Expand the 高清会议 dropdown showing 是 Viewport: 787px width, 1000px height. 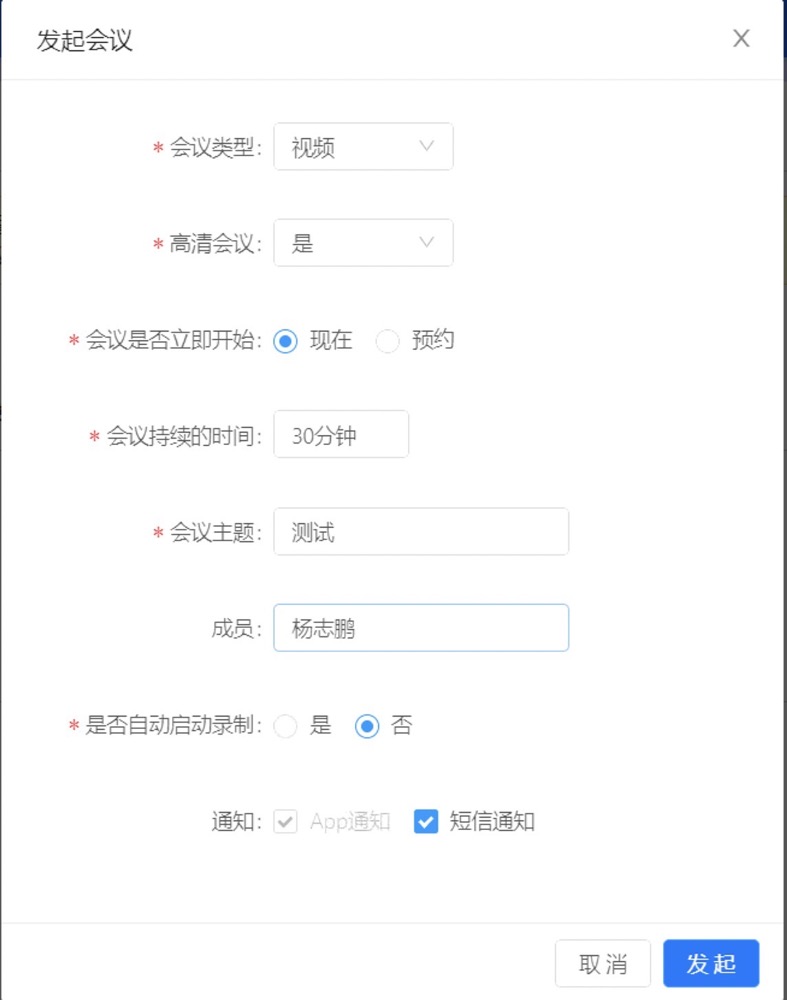364,243
